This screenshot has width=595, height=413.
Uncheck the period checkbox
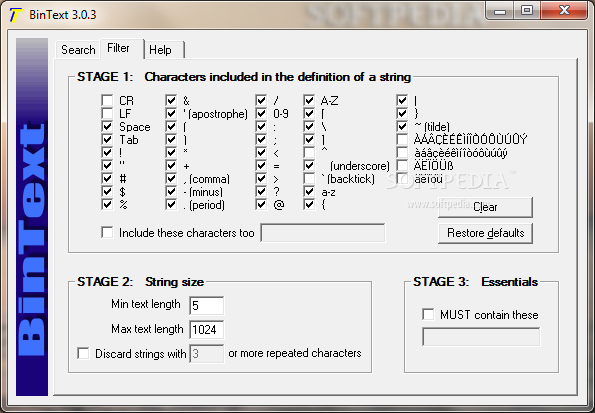[171, 205]
